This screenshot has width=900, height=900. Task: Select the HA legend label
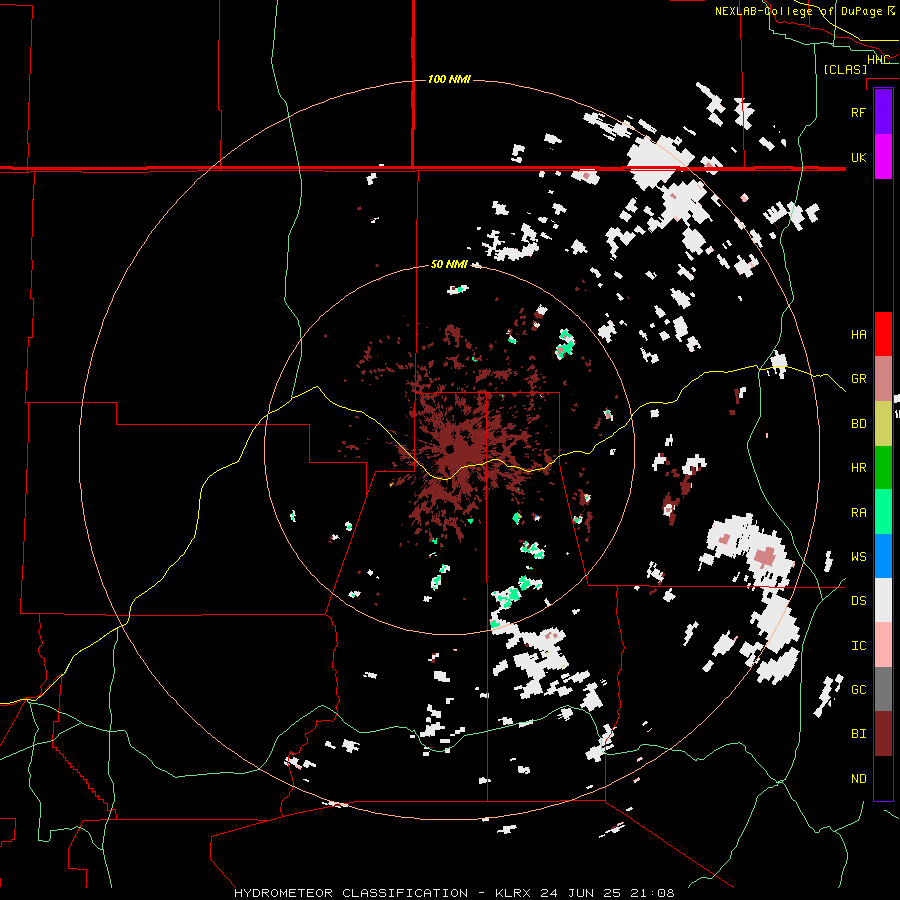point(858,334)
